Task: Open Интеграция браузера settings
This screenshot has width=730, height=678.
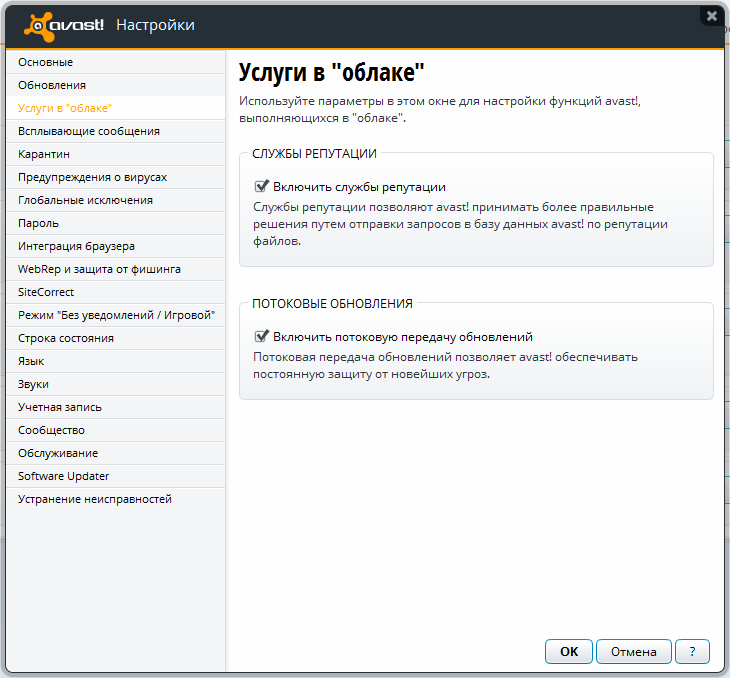Action: click(x=116, y=246)
